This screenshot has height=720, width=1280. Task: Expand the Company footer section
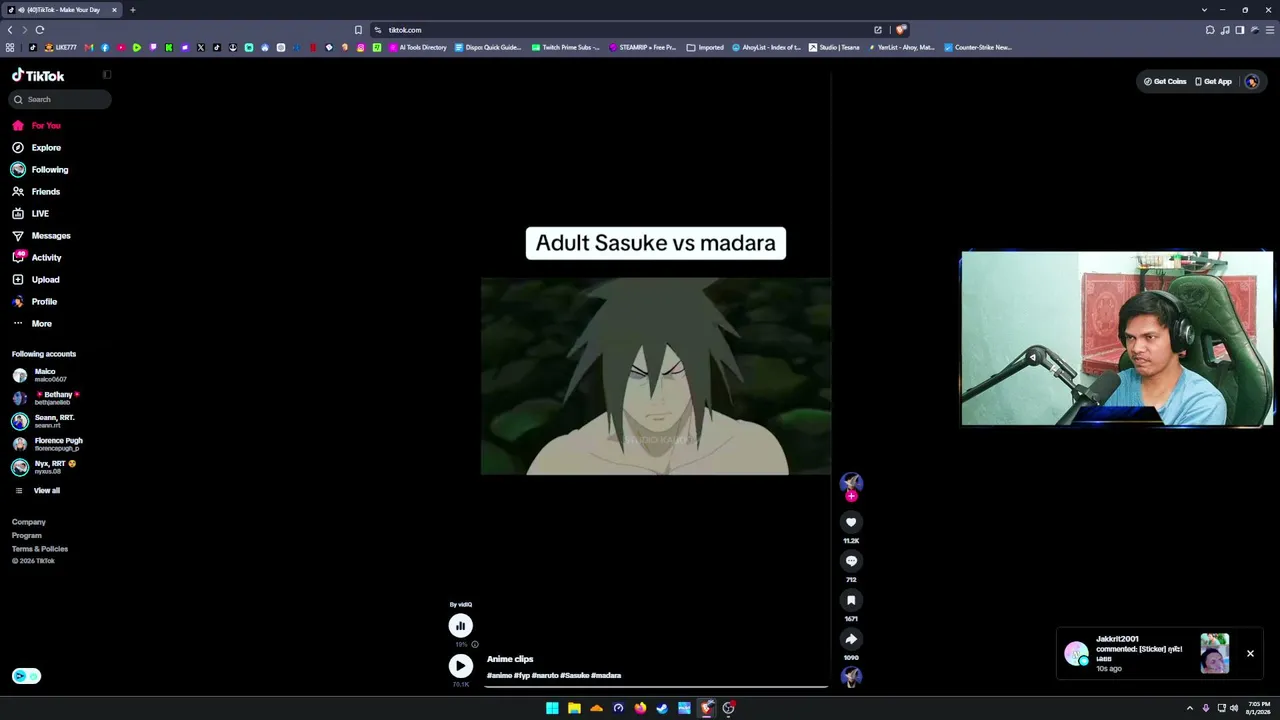point(29,522)
